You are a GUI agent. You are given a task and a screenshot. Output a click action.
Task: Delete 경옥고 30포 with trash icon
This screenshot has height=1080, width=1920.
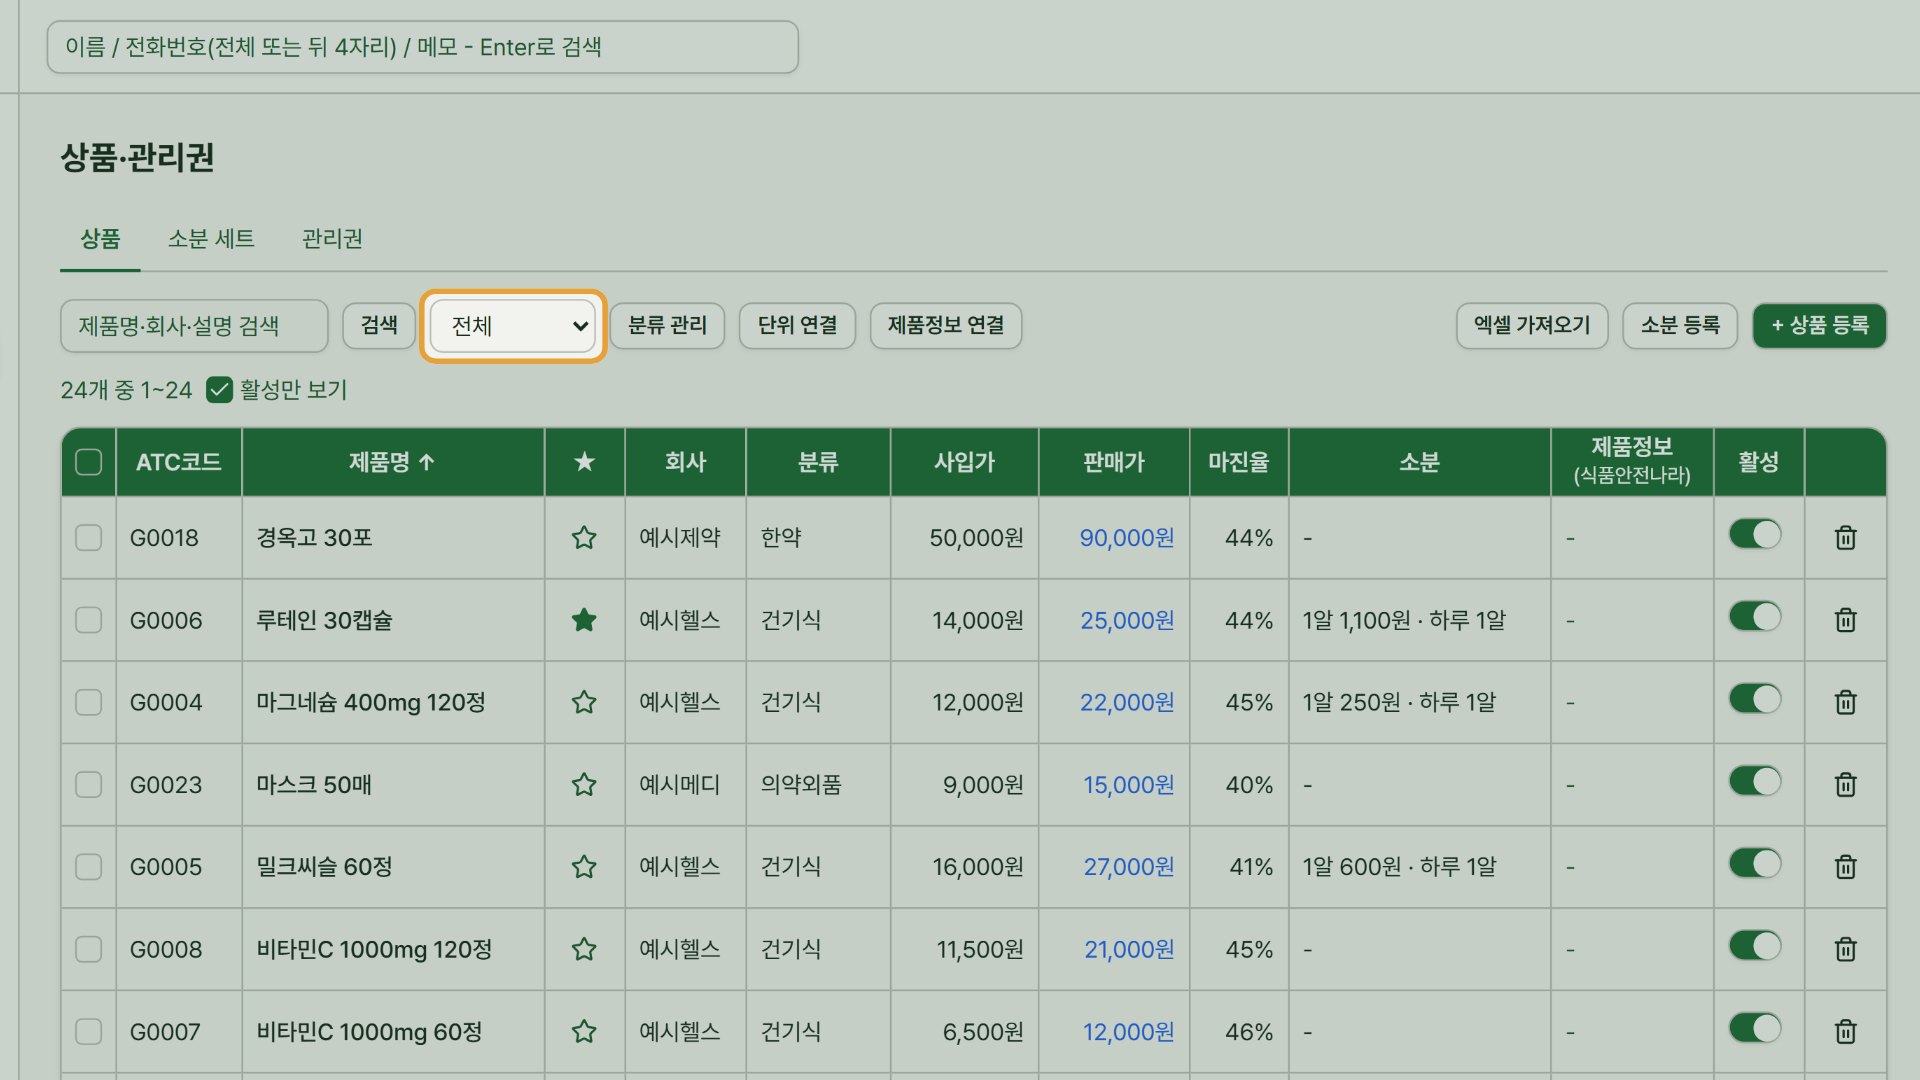pyautogui.click(x=1846, y=538)
